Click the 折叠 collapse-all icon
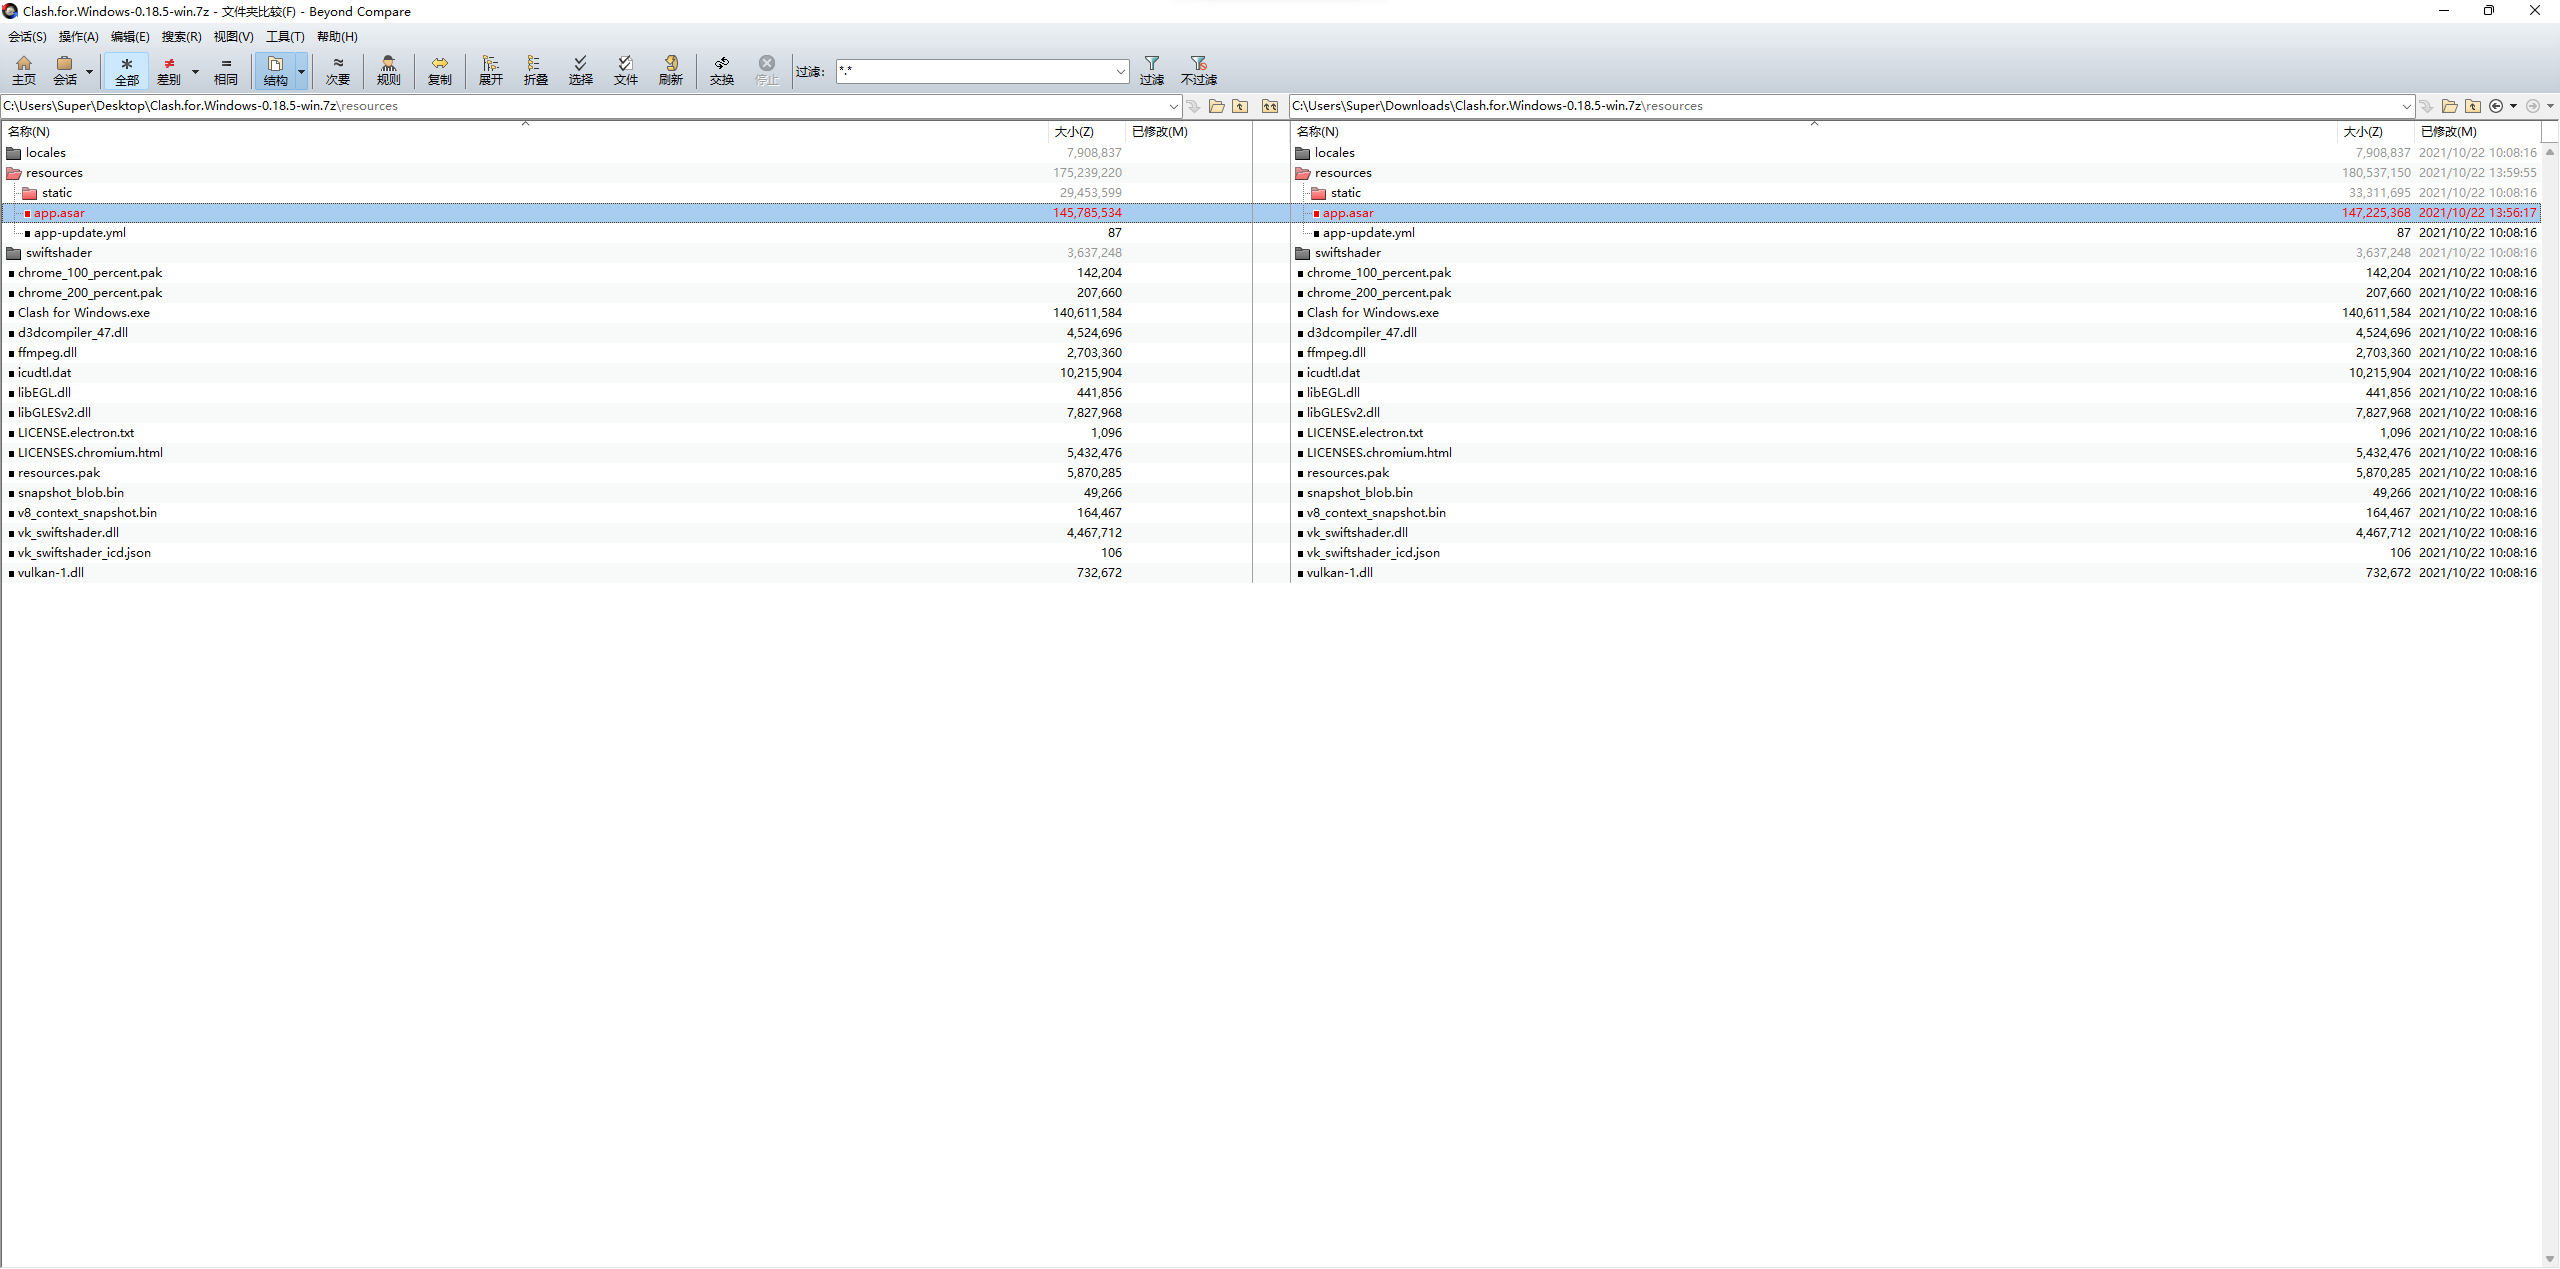 pos(535,70)
